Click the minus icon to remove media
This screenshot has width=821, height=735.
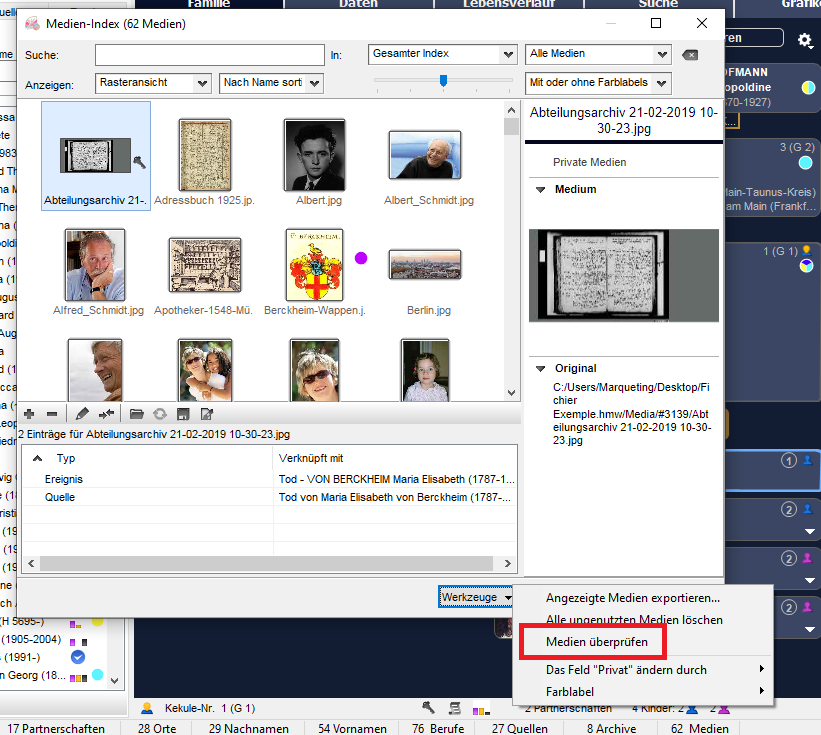coord(51,414)
